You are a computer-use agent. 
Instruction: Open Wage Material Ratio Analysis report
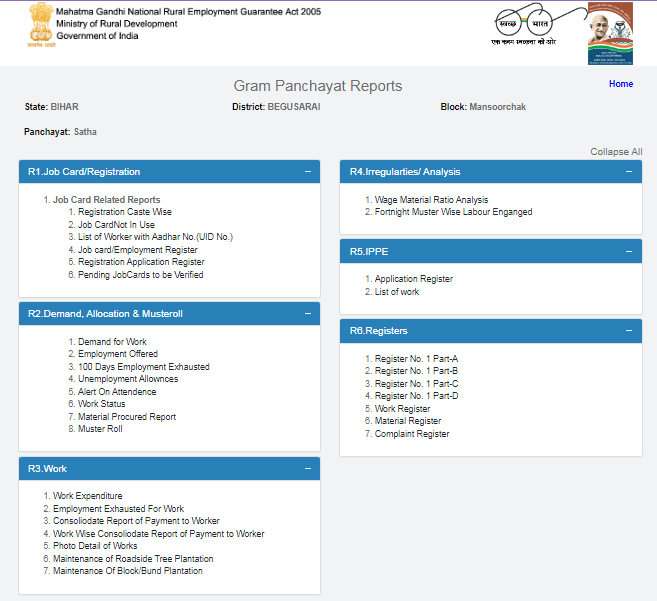[431, 200]
